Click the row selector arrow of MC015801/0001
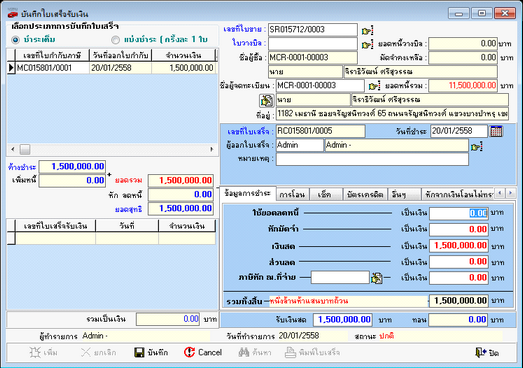 pyautogui.click(x=11, y=68)
